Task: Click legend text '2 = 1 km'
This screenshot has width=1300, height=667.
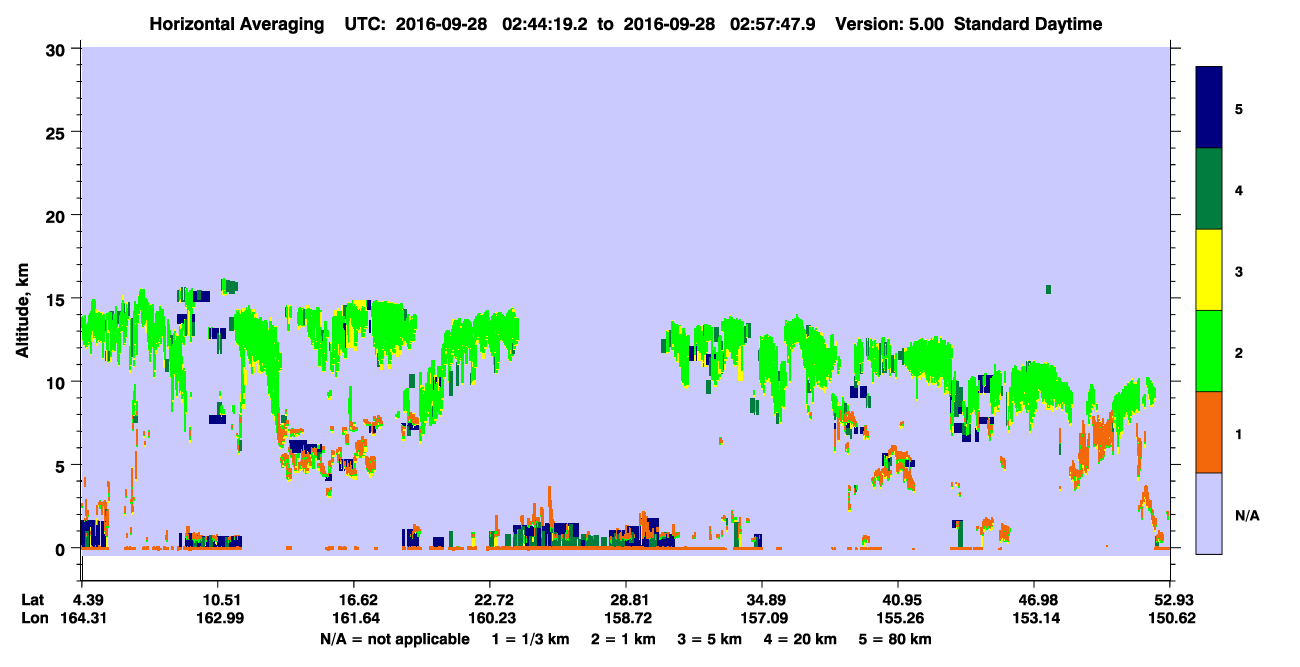Action: pyautogui.click(x=623, y=639)
